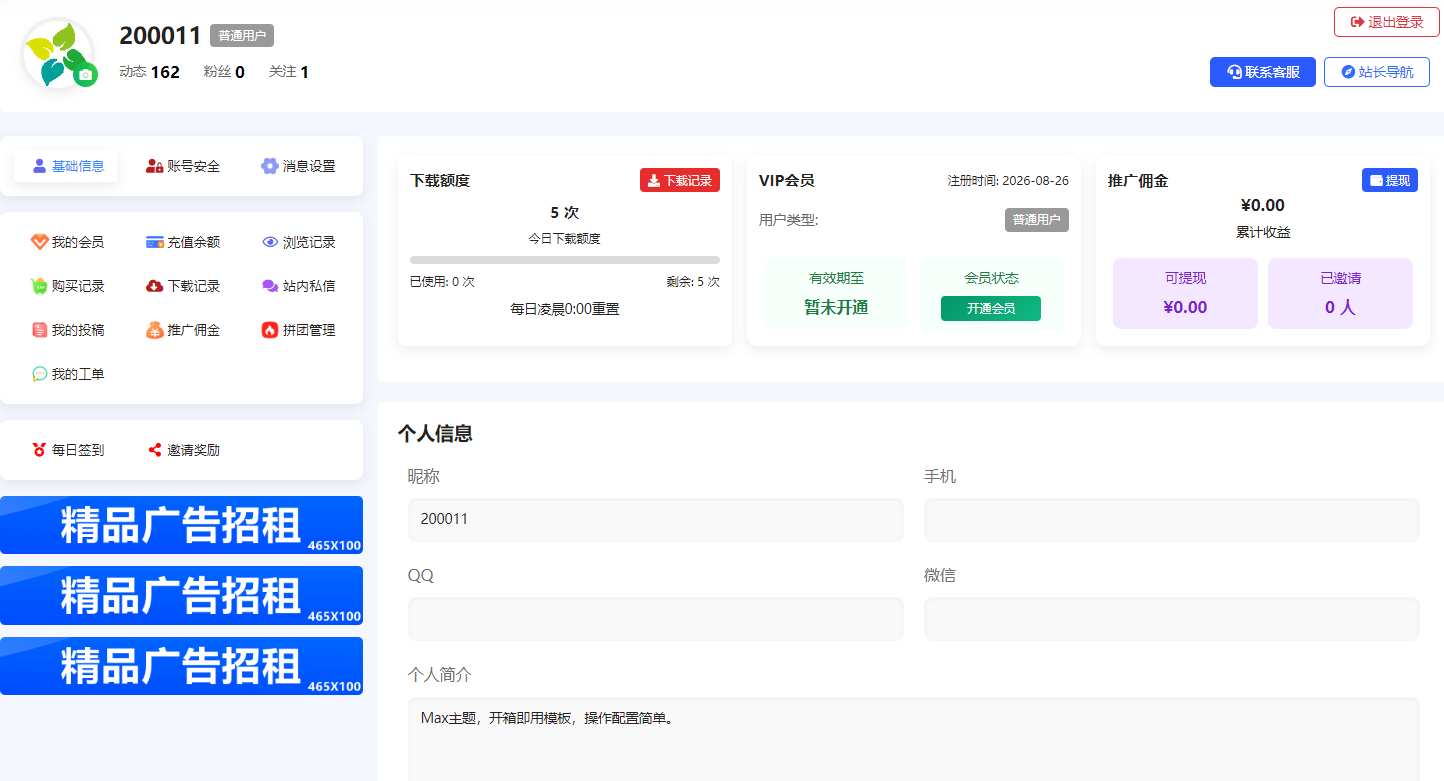Click the 可提现 ¥0.00 card
Screen dimensions: 1444x781
[x=1185, y=293]
